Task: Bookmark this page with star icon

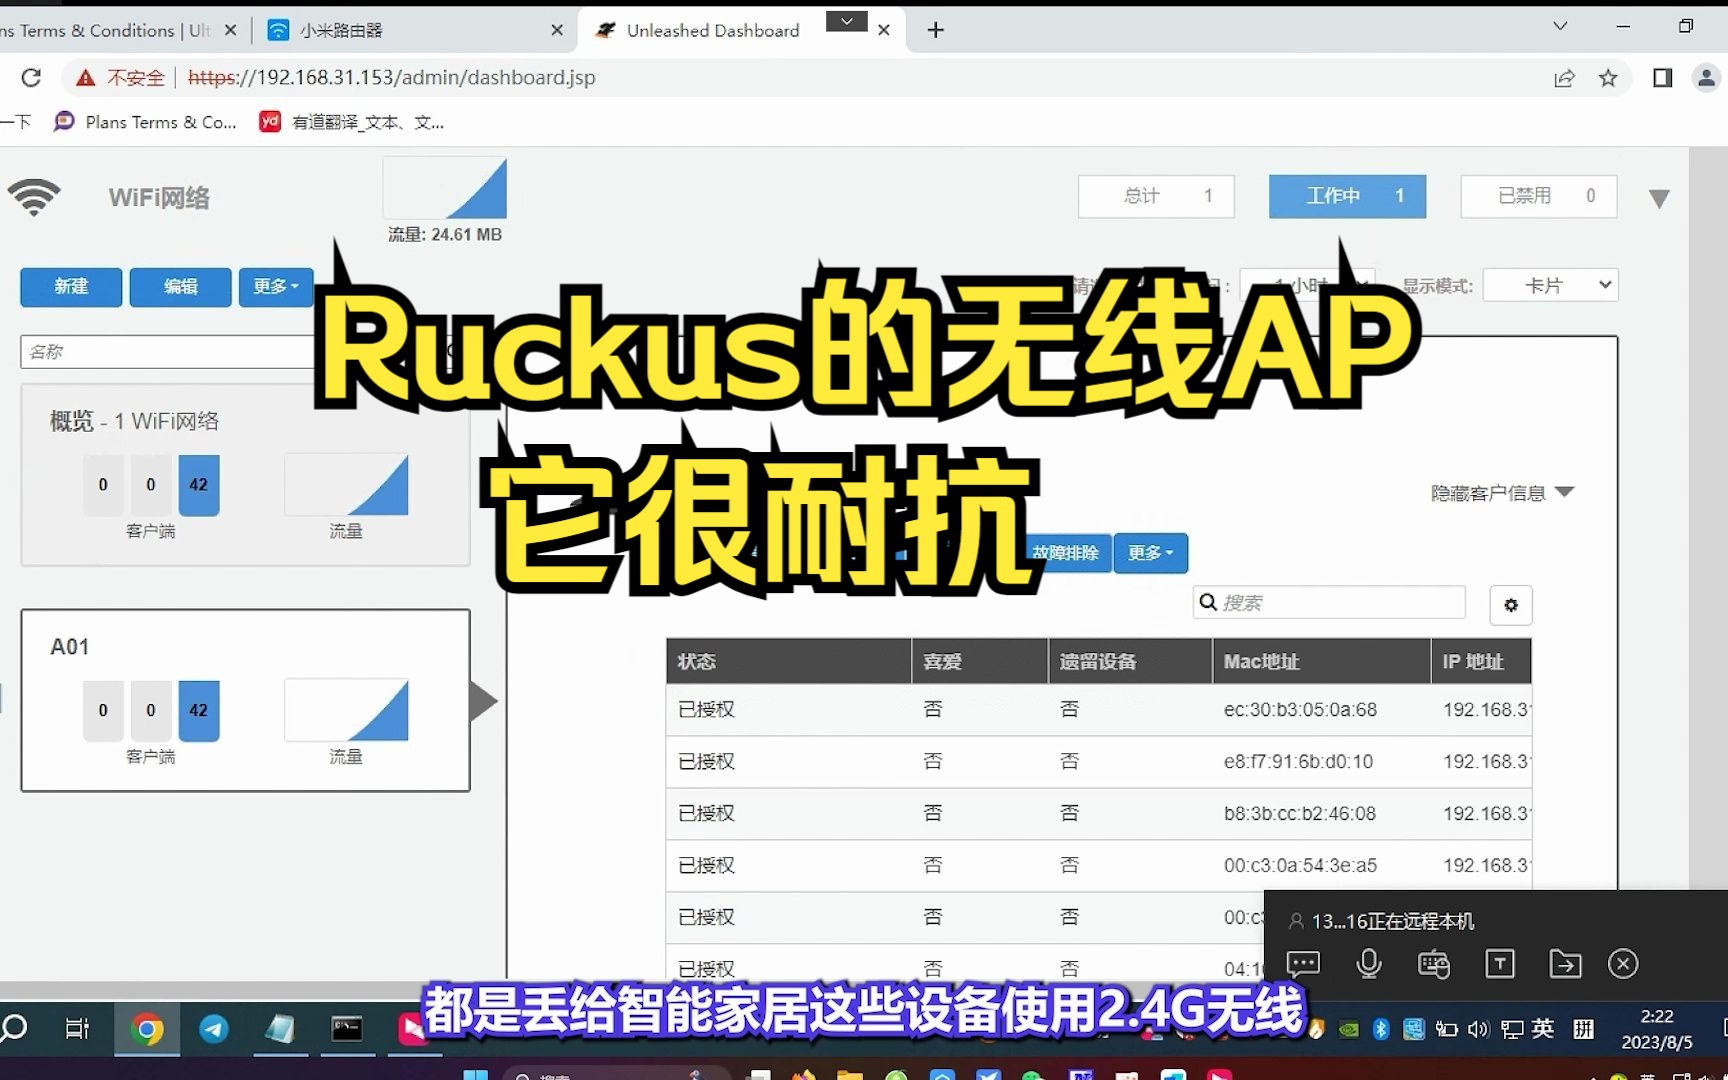Action: (x=1608, y=78)
